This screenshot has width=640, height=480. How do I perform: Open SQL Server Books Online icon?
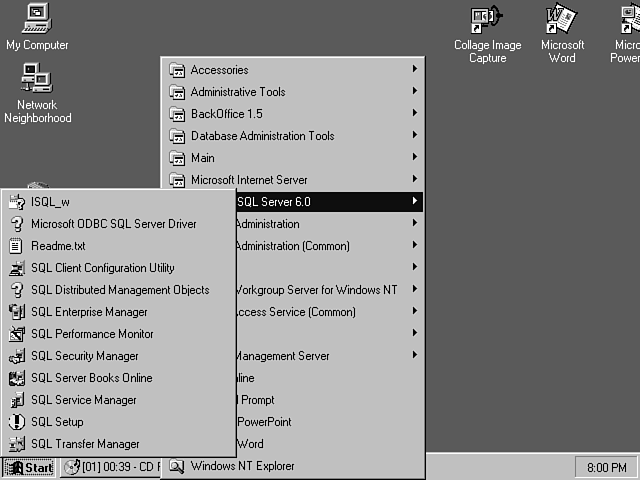point(16,378)
